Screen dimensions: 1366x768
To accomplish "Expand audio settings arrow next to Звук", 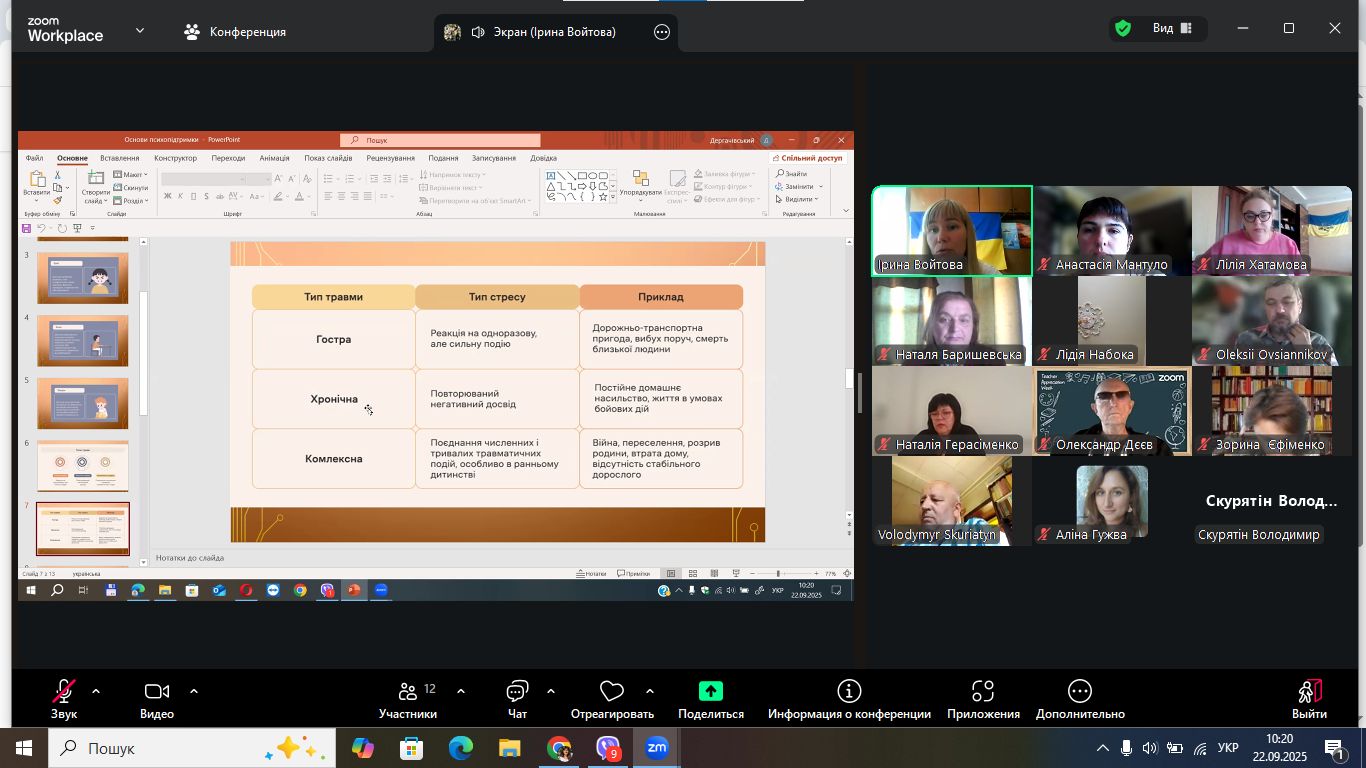I will click(96, 691).
